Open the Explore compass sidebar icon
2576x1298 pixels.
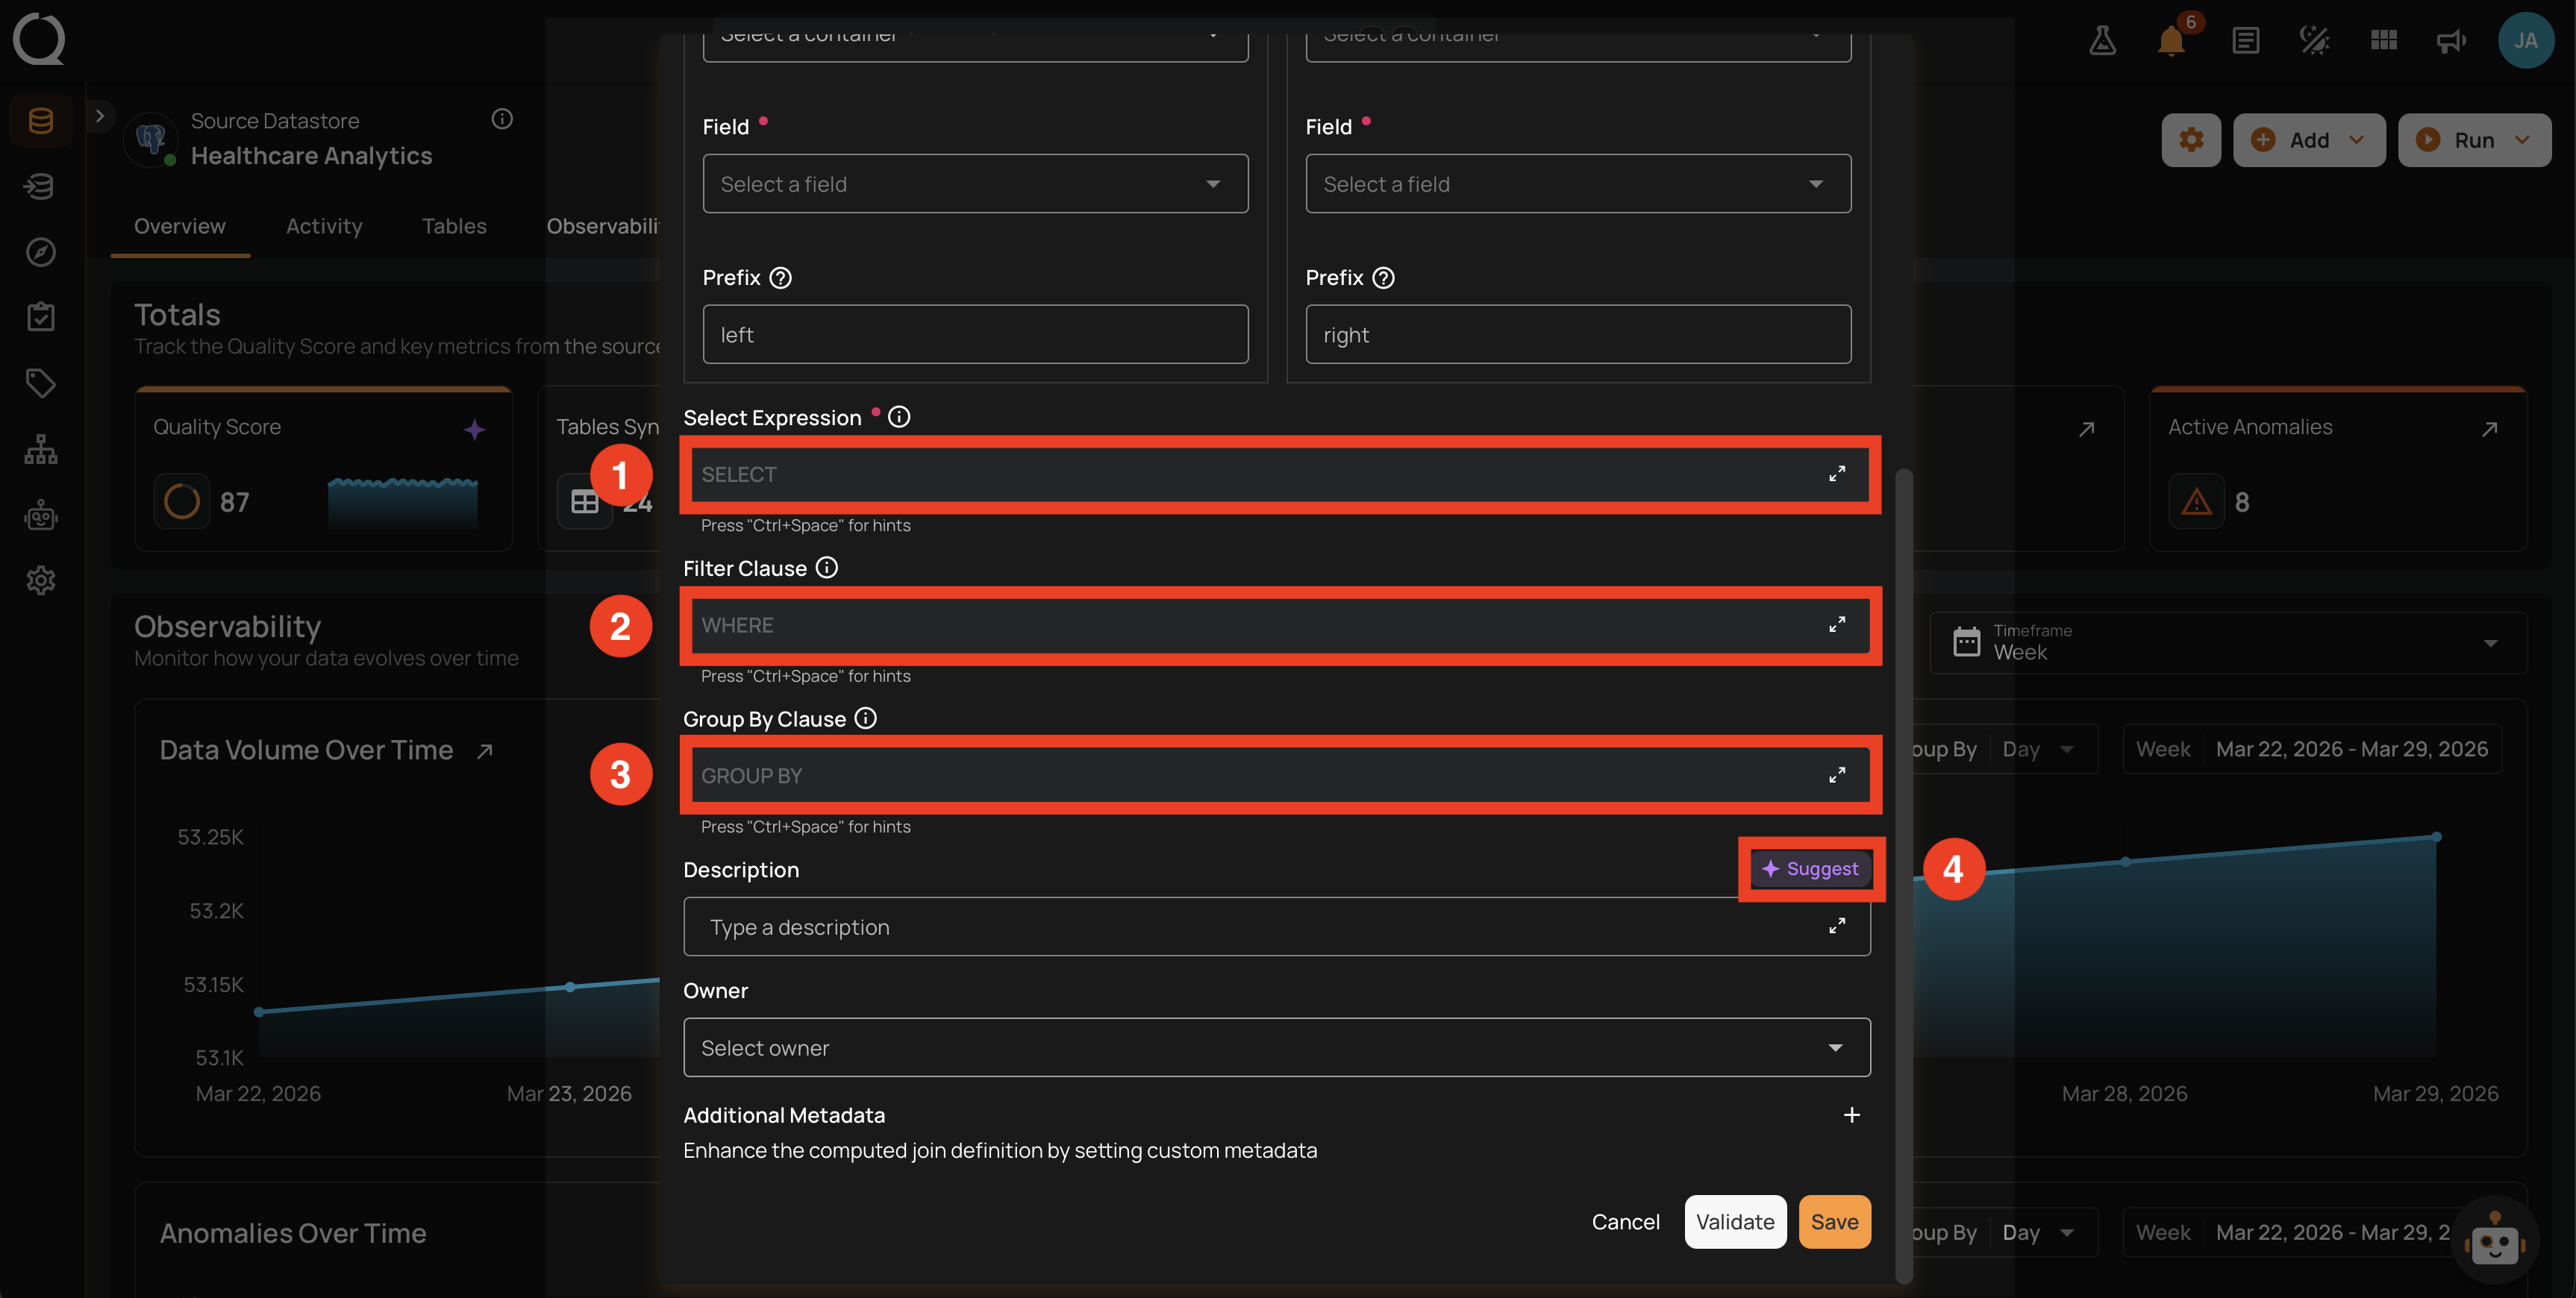[x=41, y=252]
